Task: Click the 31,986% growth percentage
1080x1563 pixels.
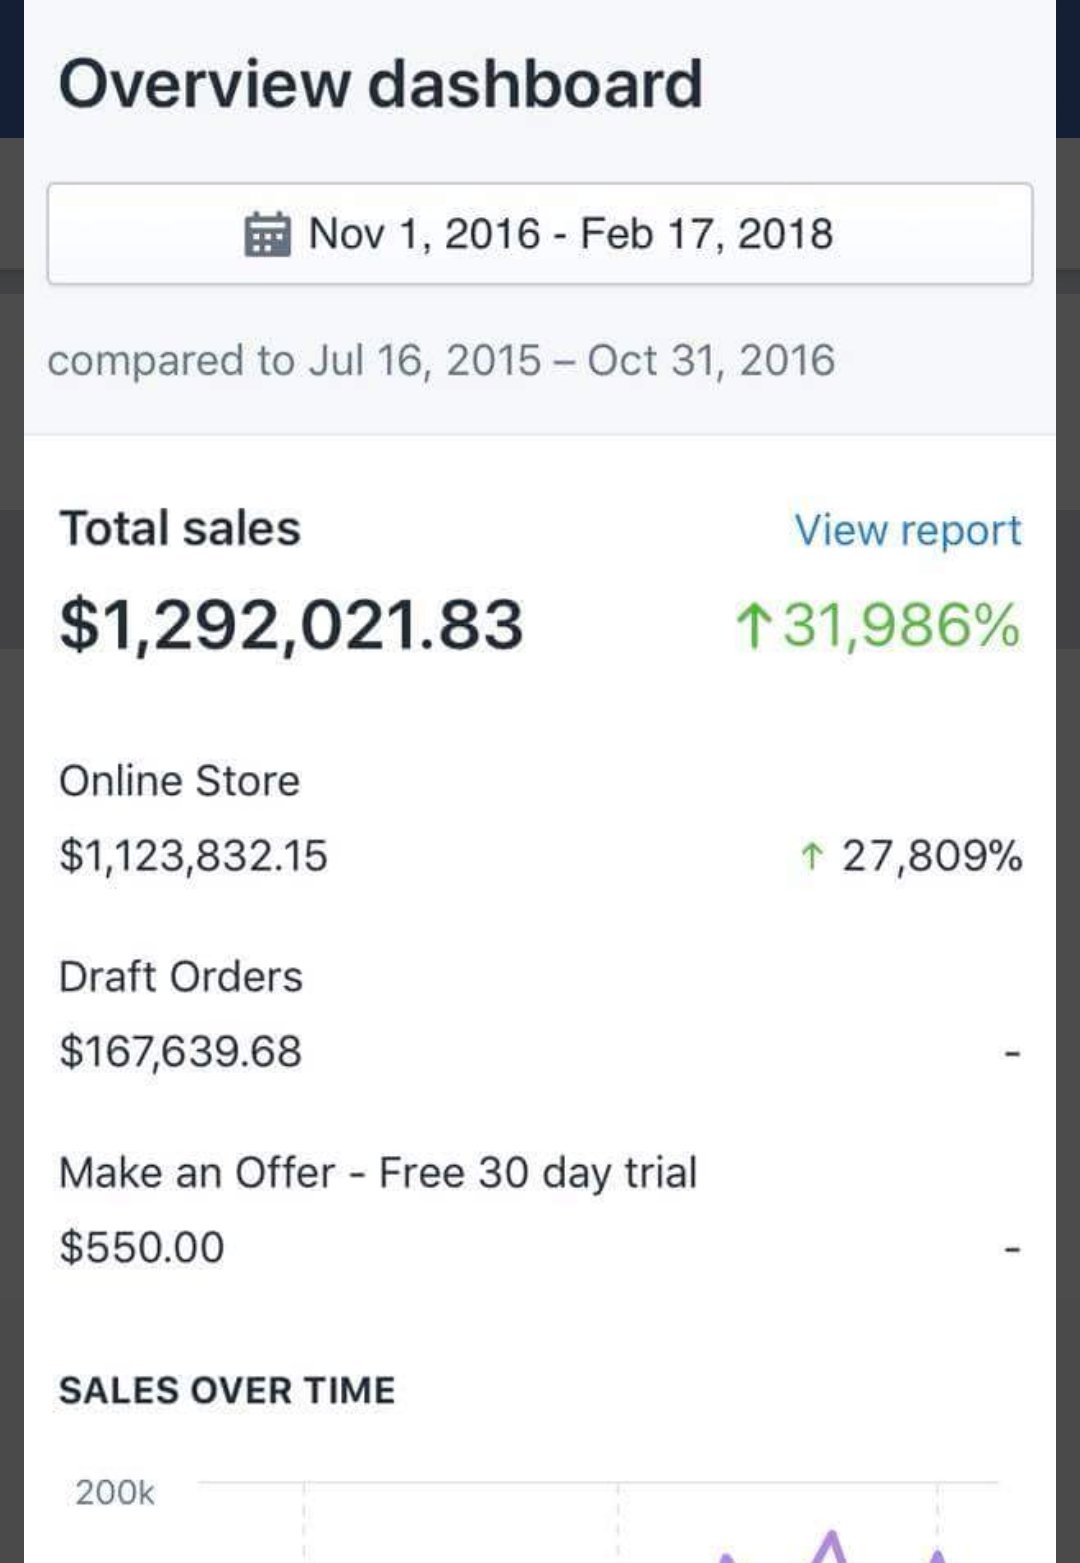Action: pyautogui.click(x=900, y=626)
